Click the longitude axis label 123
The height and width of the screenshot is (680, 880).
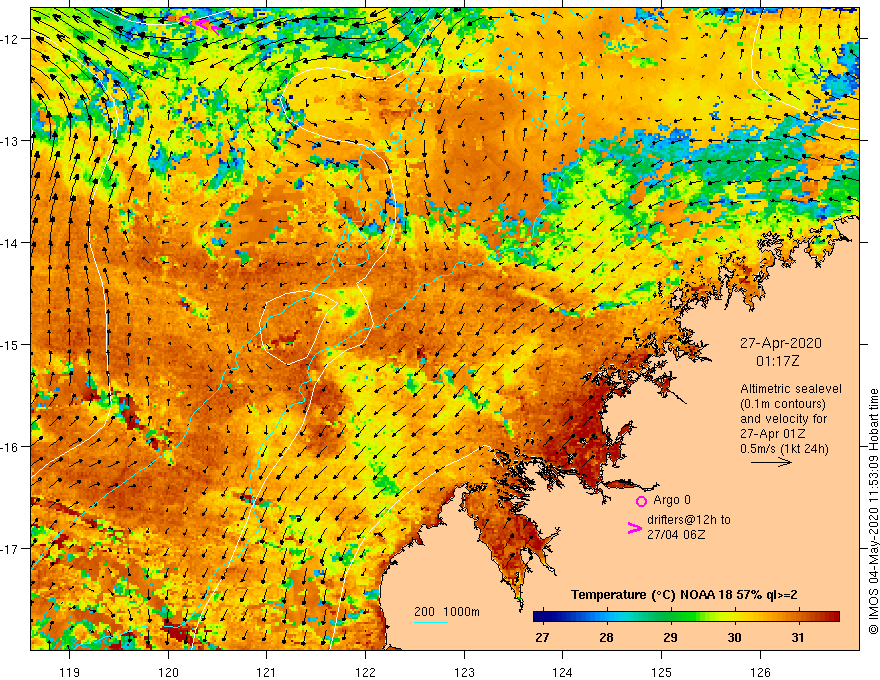pos(464,672)
